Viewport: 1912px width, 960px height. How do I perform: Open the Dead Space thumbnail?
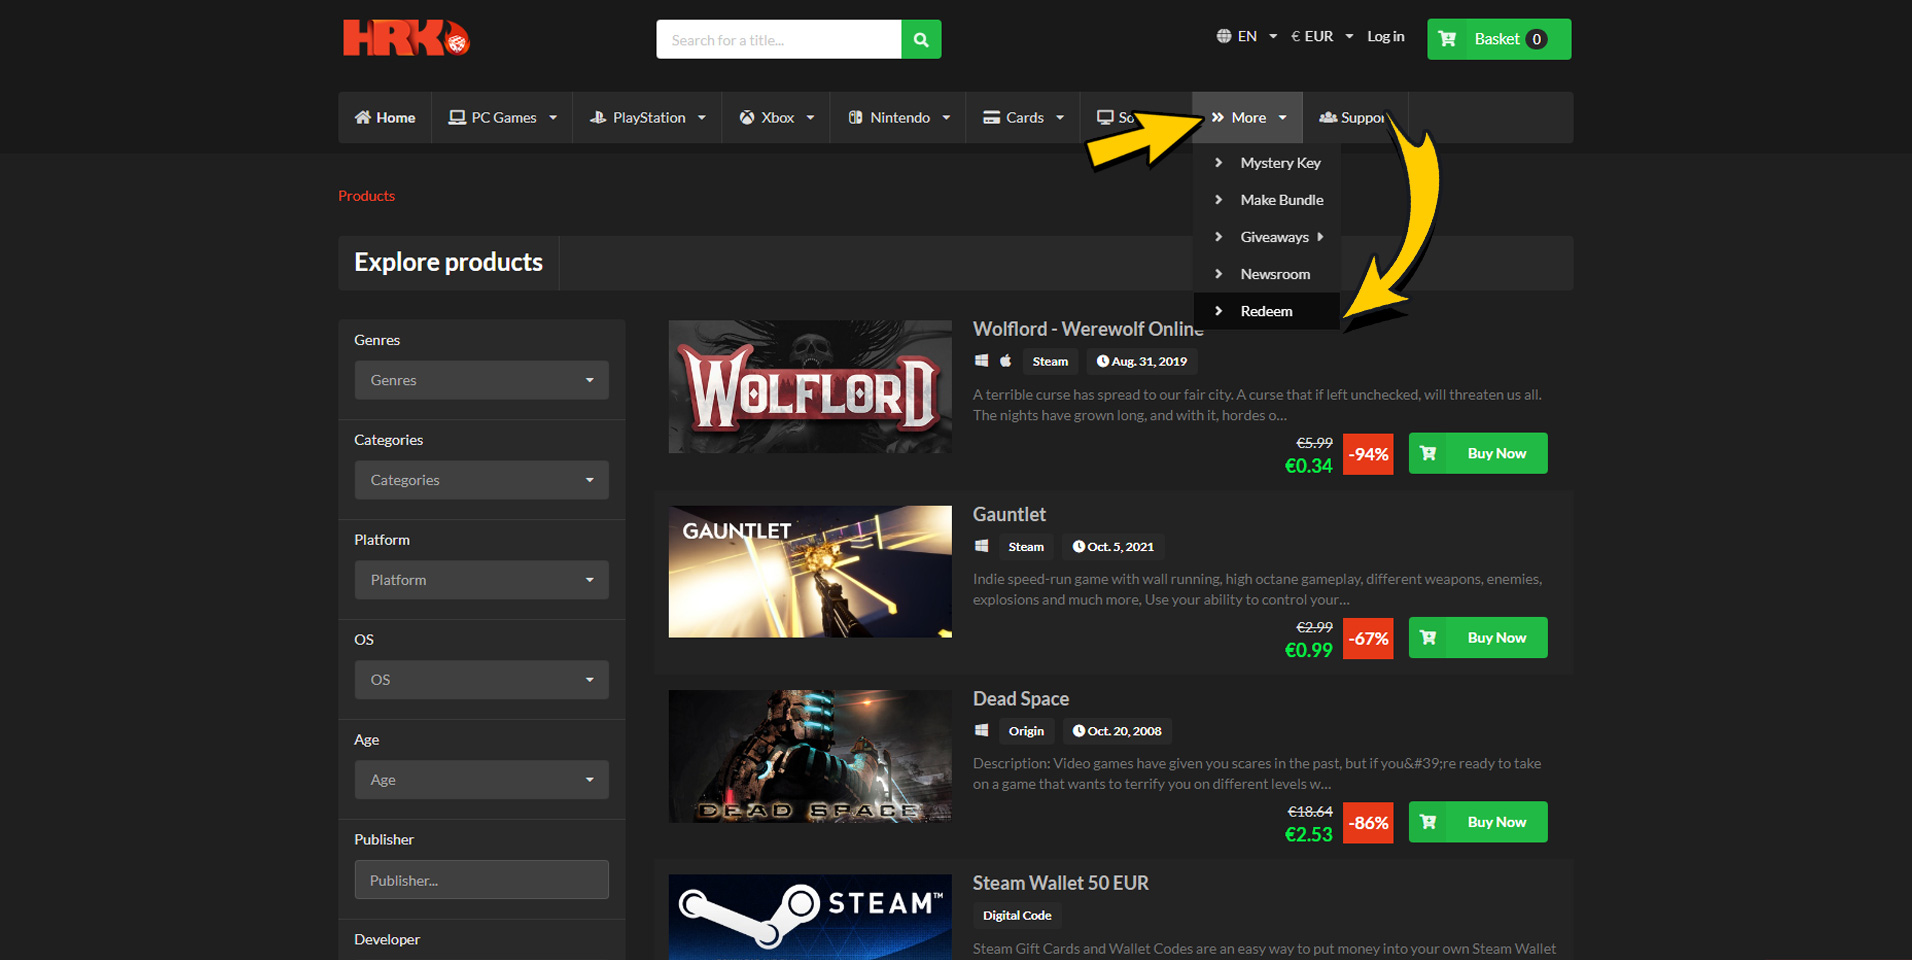(810, 756)
